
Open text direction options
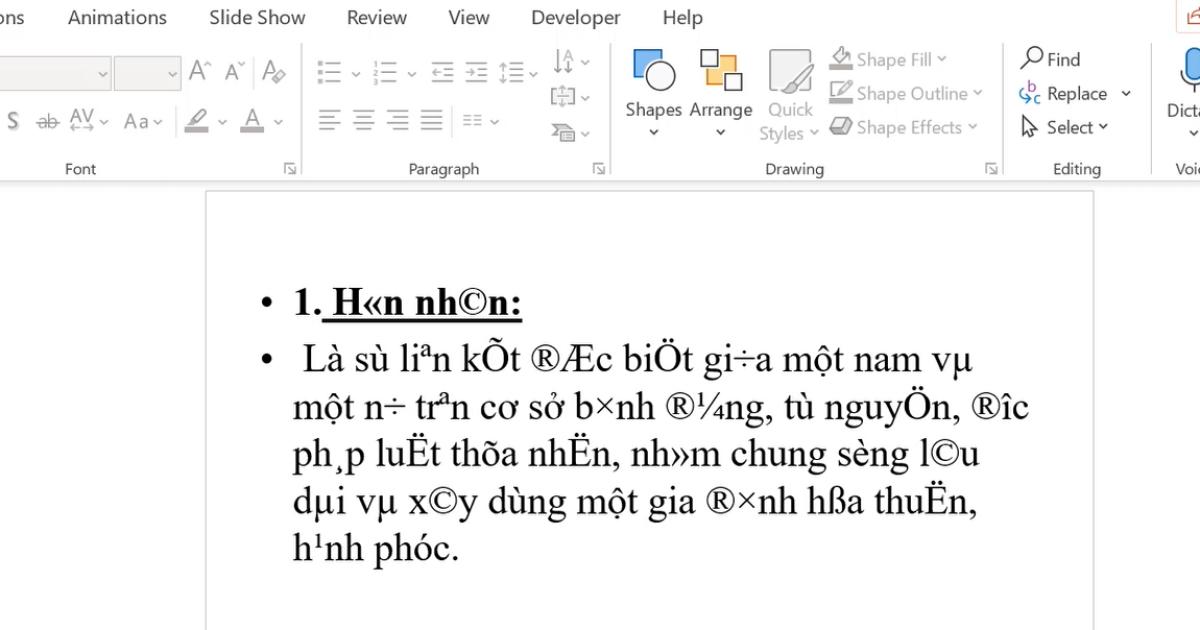point(570,61)
